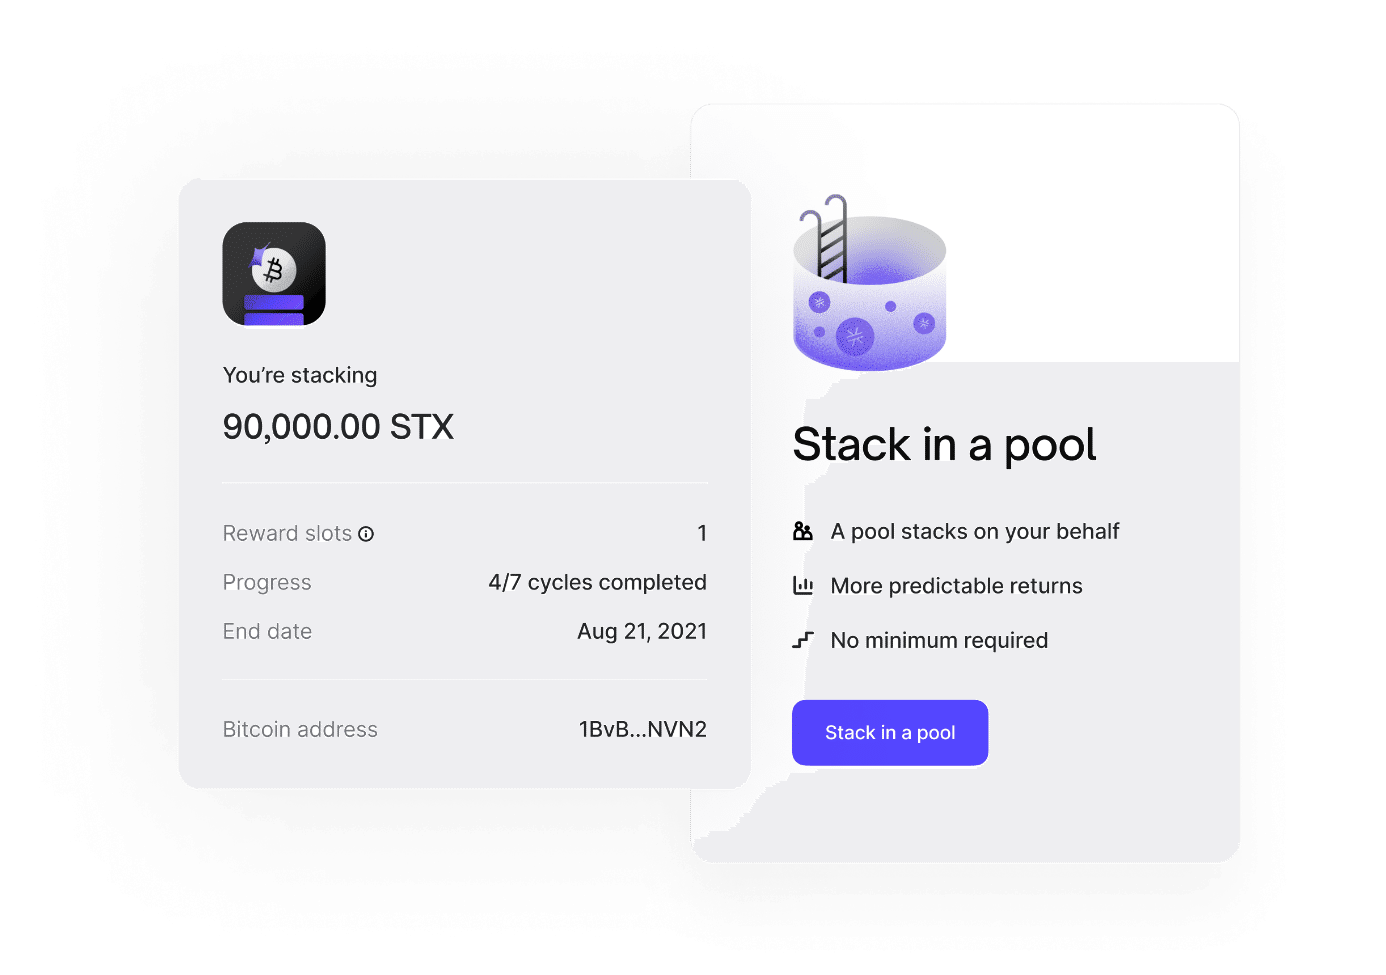Click the people icon for pool stacking
This screenshot has width=1386, height=975.
[x=803, y=531]
